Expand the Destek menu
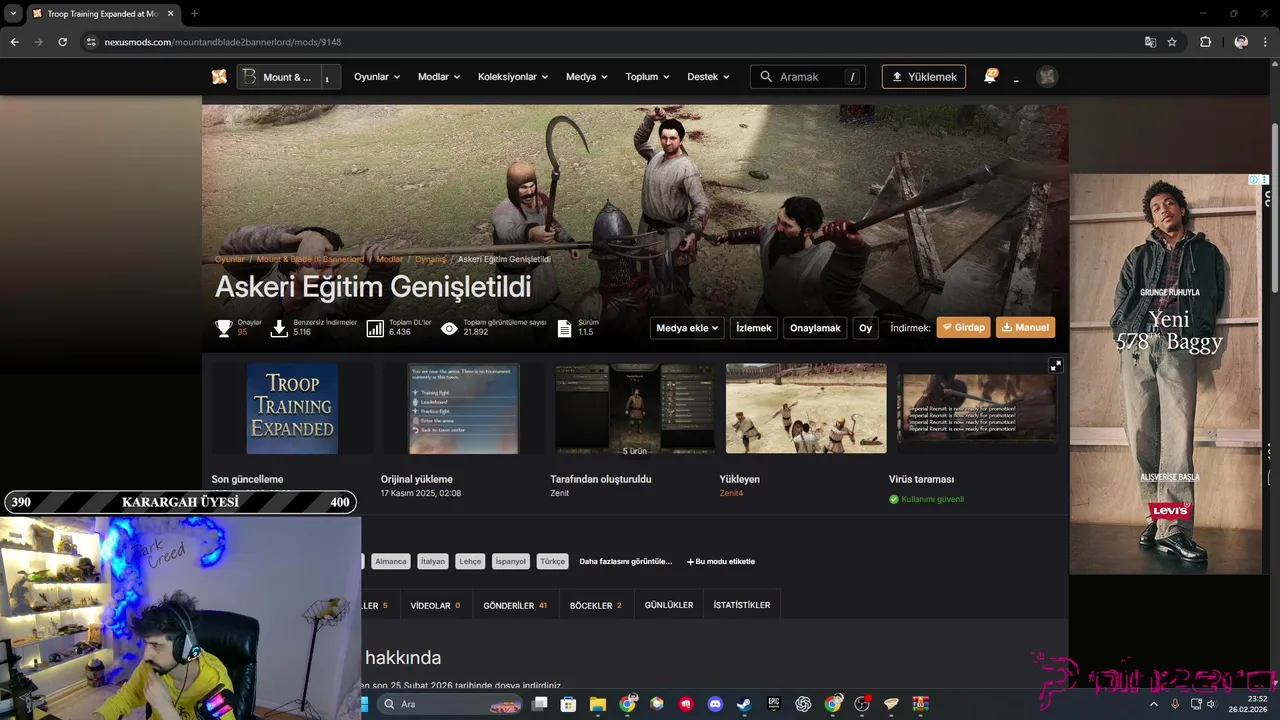Viewport: 1280px width, 720px height. click(x=708, y=77)
